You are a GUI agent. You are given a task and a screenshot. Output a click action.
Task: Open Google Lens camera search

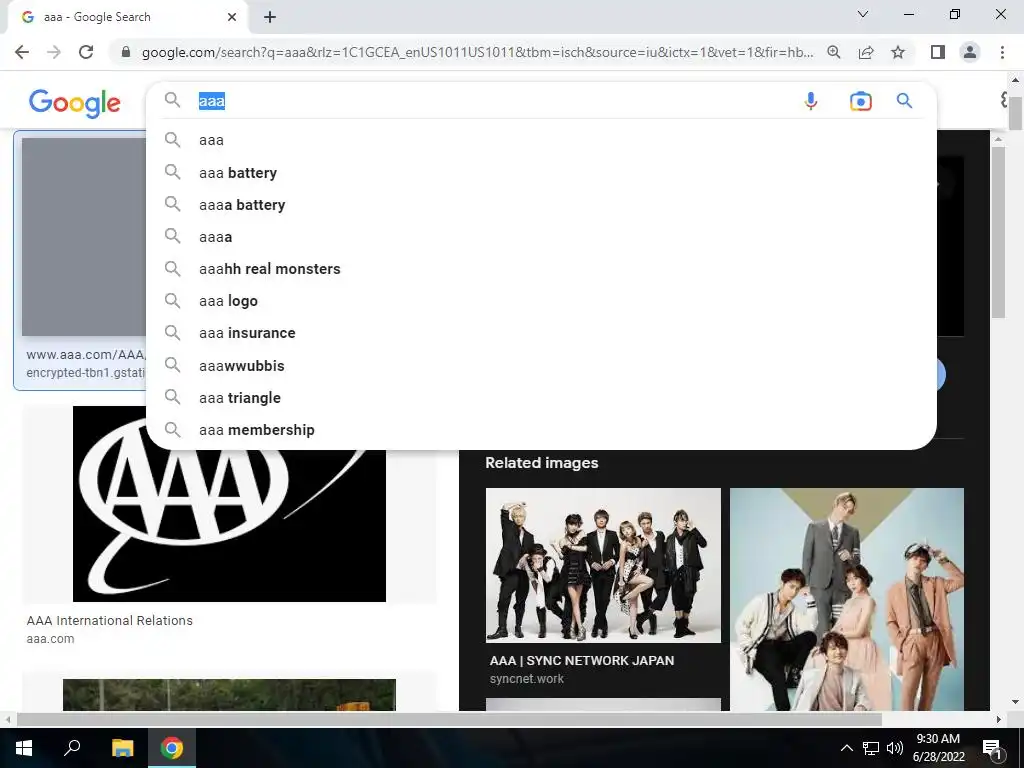[860, 101]
